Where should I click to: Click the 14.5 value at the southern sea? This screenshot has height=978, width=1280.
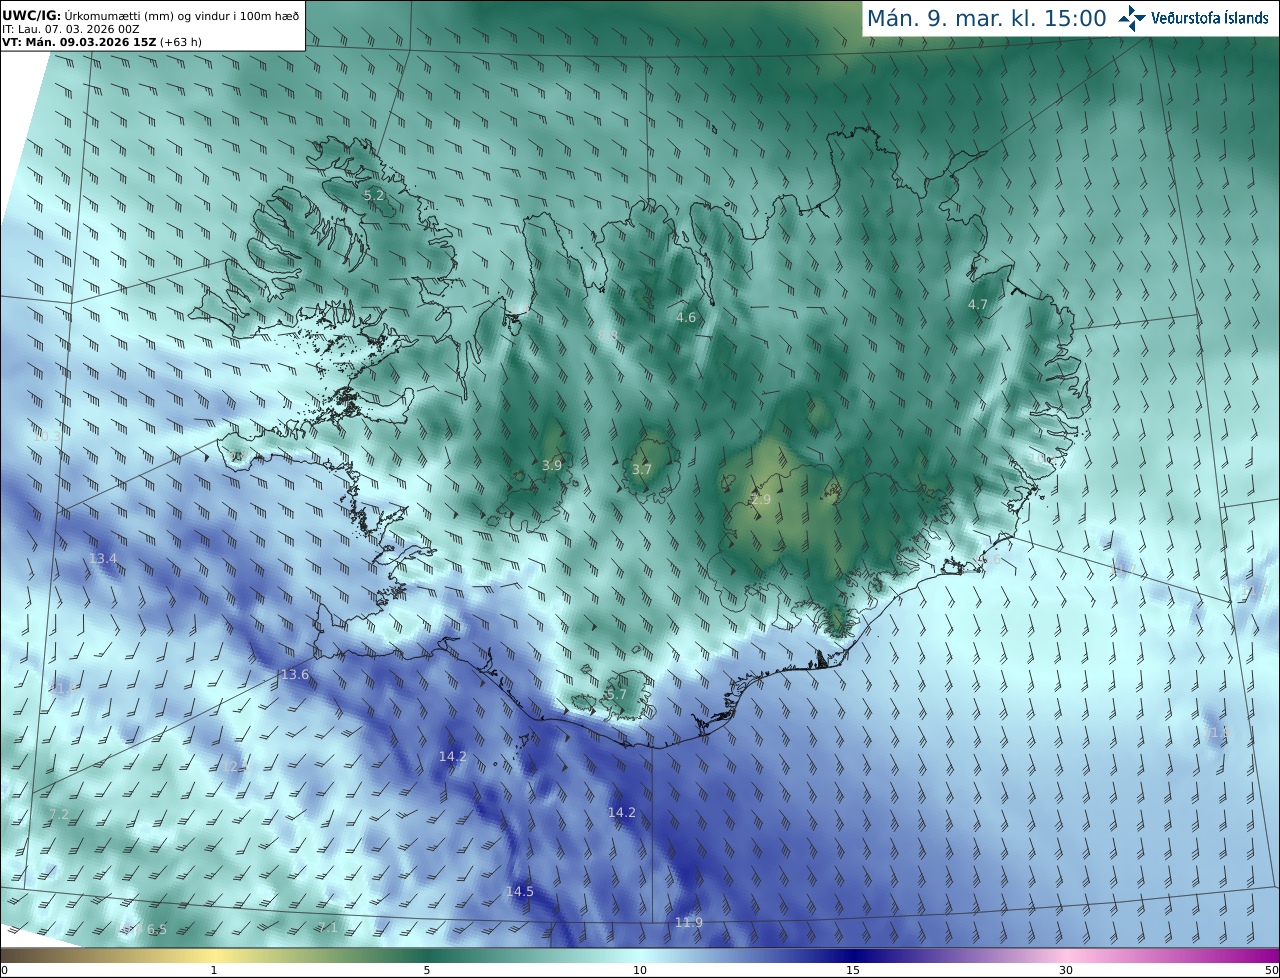520,891
